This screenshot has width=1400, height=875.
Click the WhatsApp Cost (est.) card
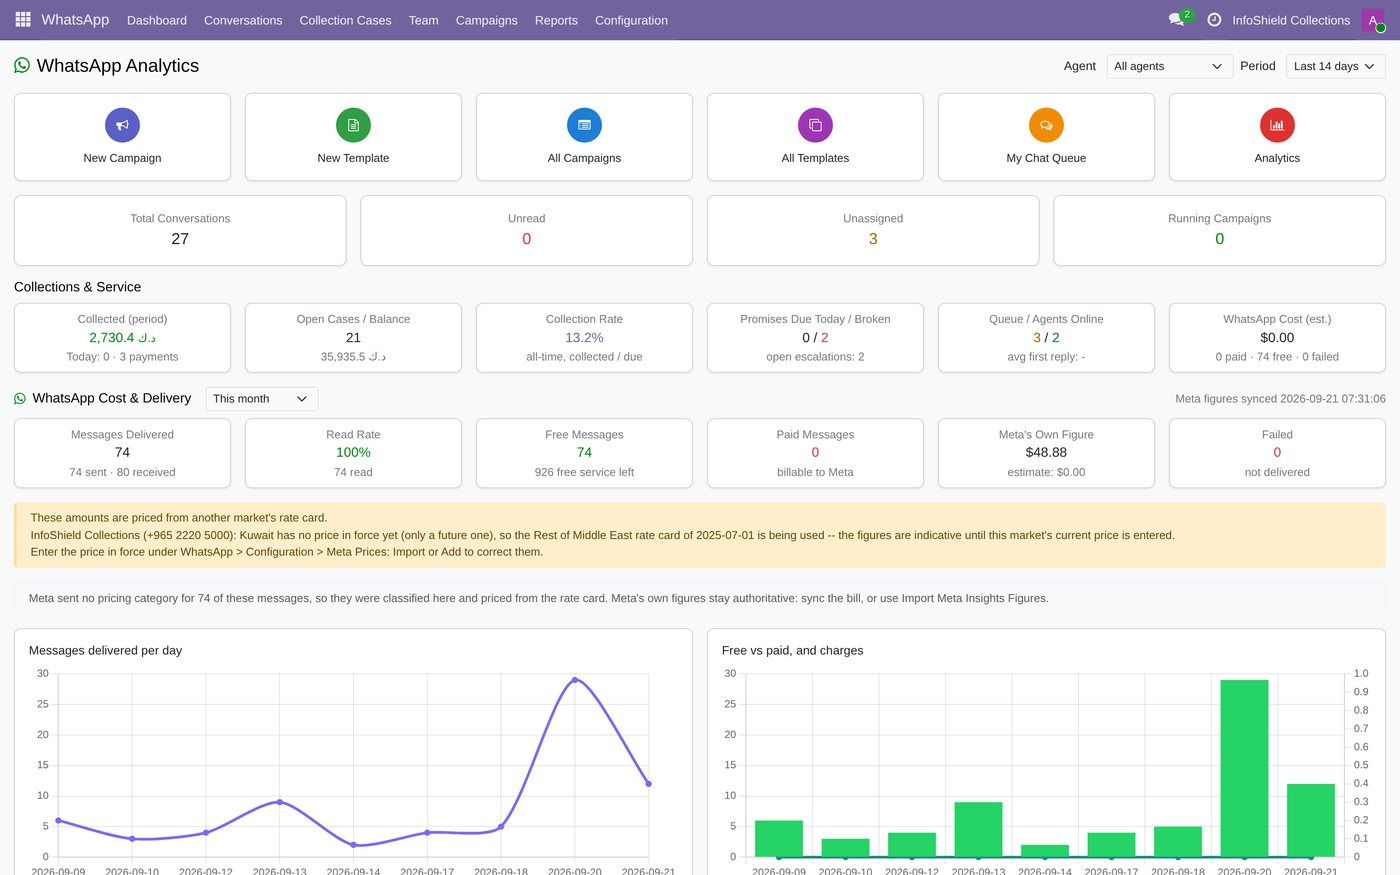(1277, 338)
